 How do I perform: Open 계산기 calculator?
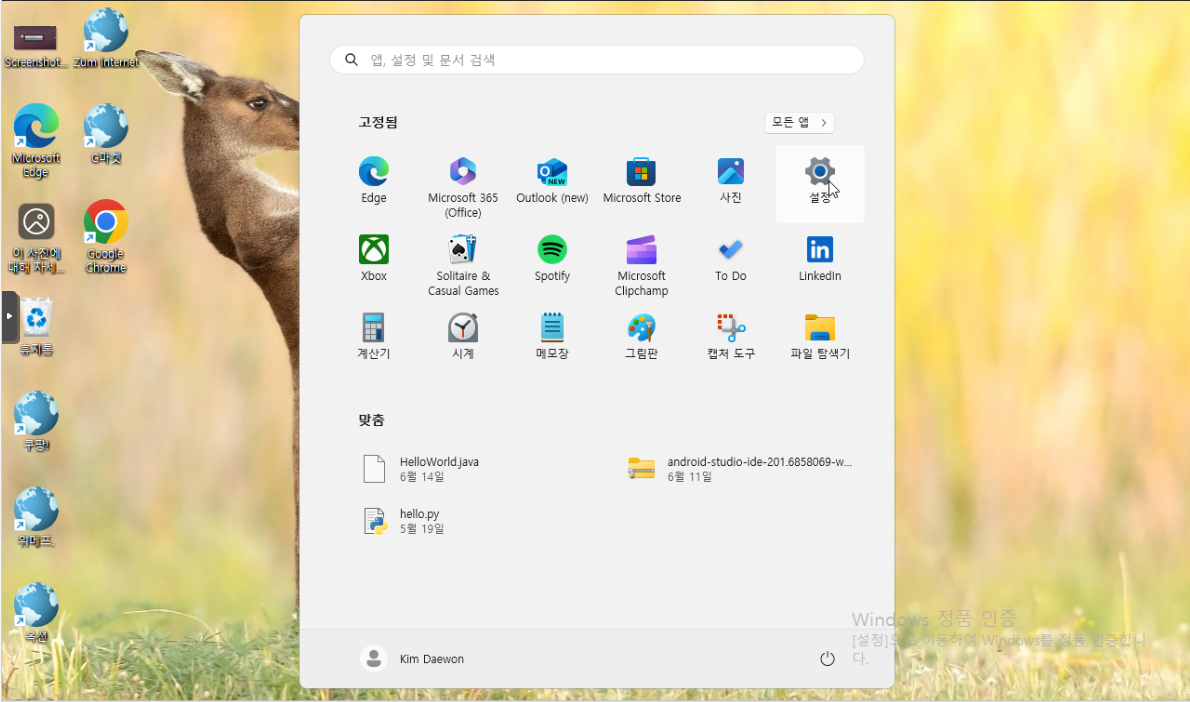(373, 336)
